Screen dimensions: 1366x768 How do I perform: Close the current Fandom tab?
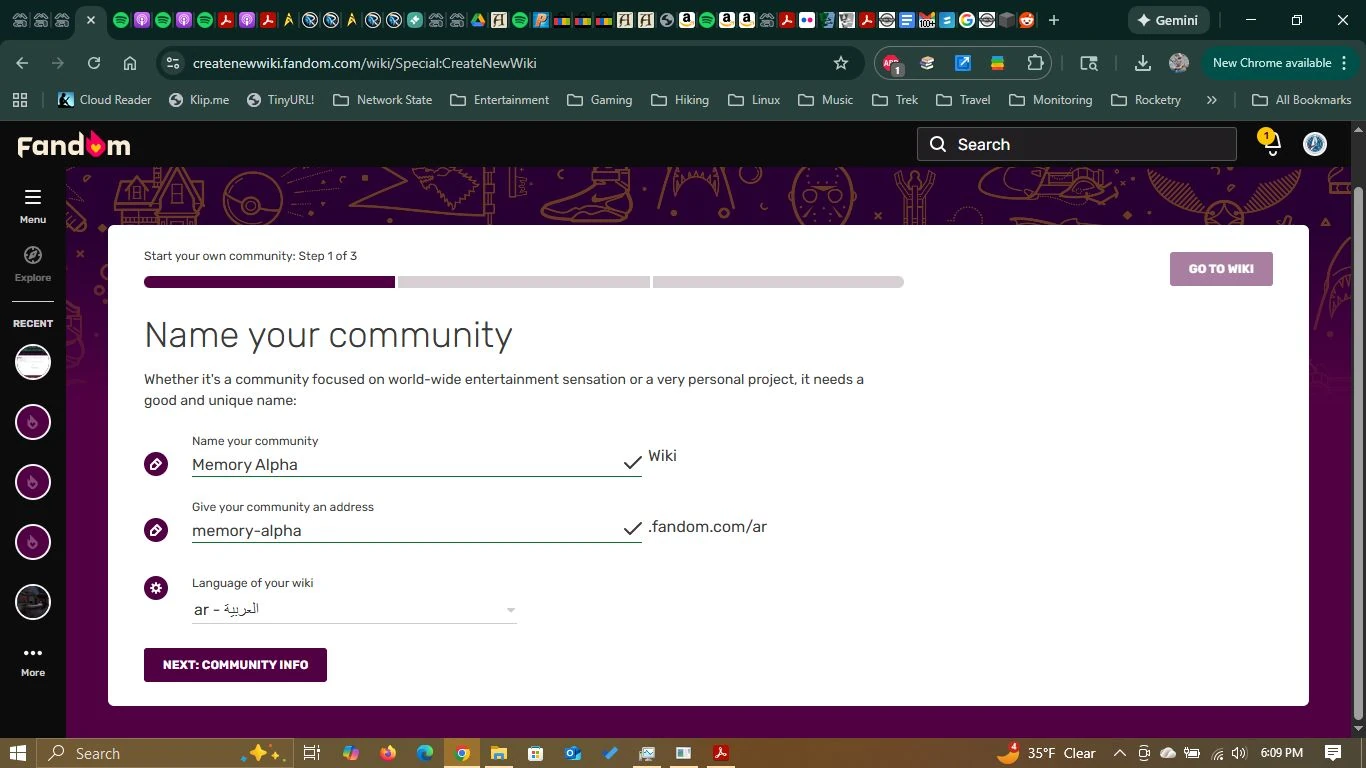tap(91, 20)
